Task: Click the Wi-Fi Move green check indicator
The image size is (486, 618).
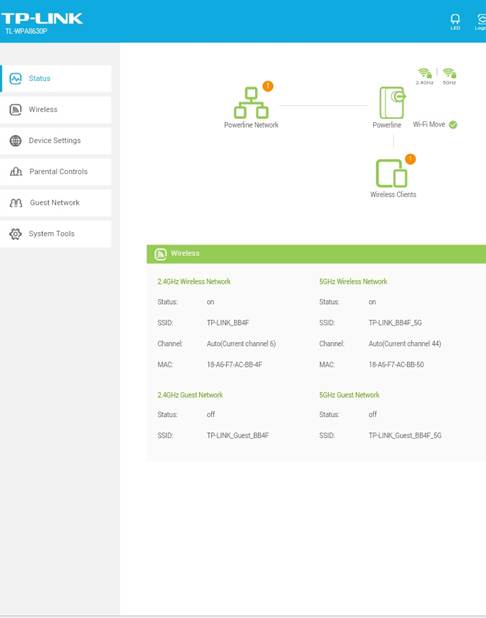Action: coord(453,125)
